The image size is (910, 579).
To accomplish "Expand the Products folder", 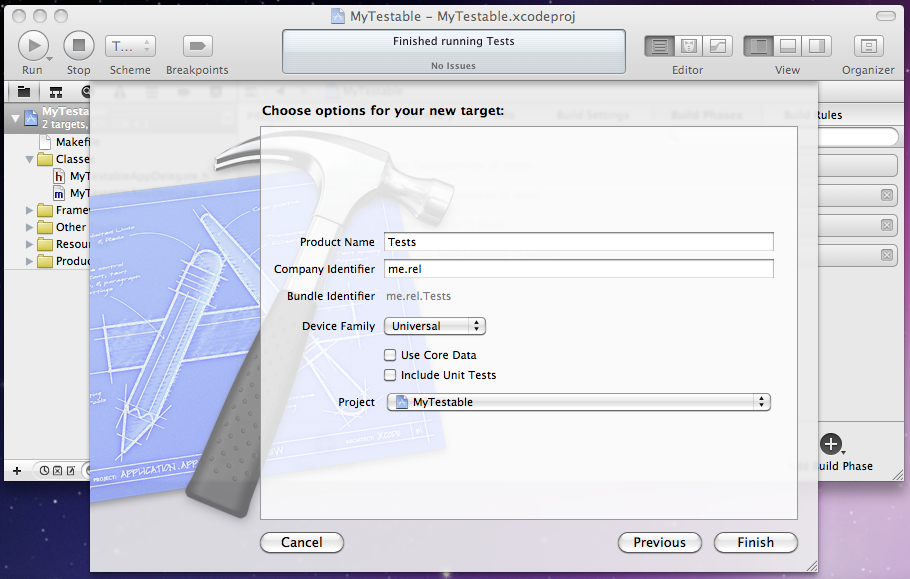I will [x=29, y=262].
